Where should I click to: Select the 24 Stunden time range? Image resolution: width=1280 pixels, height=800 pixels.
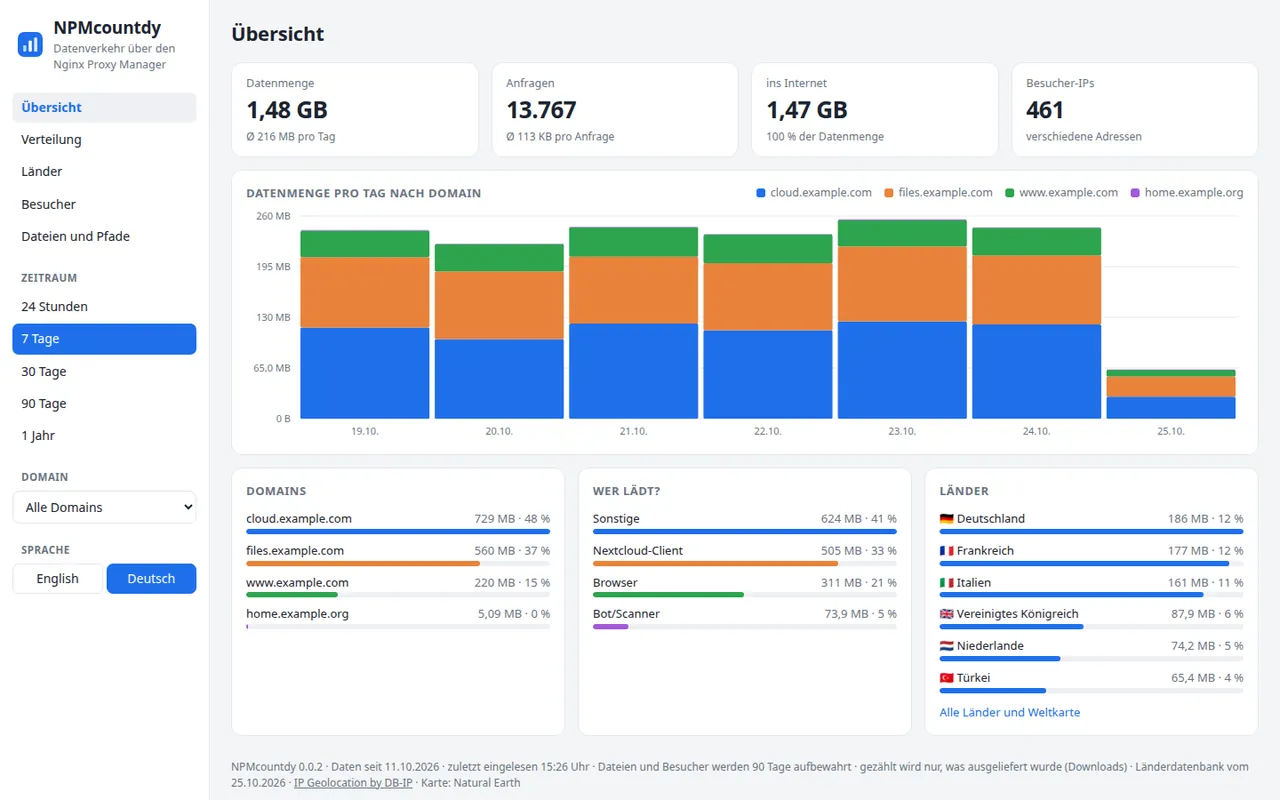(x=104, y=307)
